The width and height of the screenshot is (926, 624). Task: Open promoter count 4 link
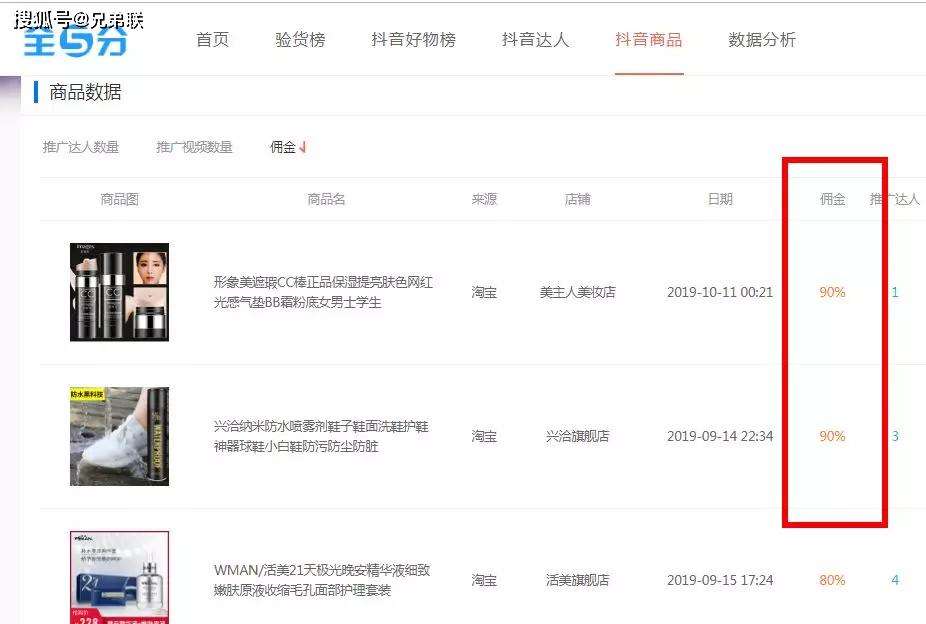point(895,580)
